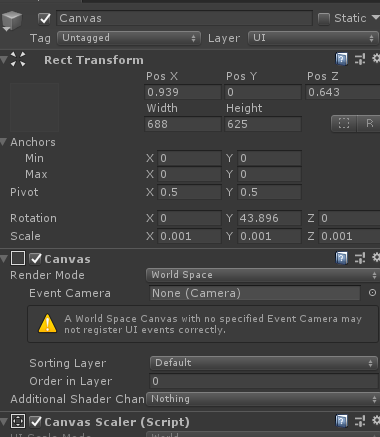Click the GameObject cube icon

pos(11,21)
